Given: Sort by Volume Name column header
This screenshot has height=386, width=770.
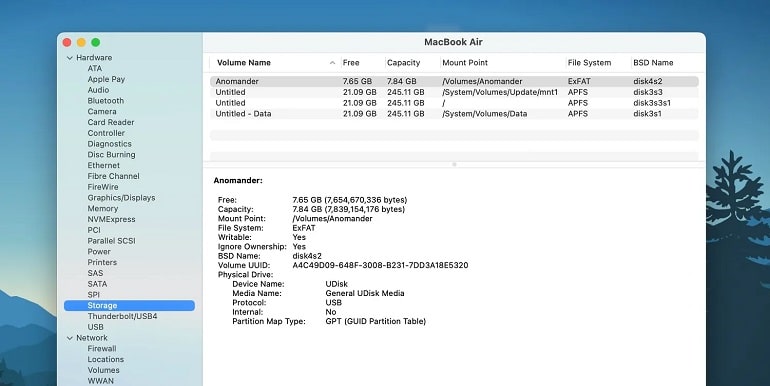Looking at the screenshot, I should click(244, 63).
